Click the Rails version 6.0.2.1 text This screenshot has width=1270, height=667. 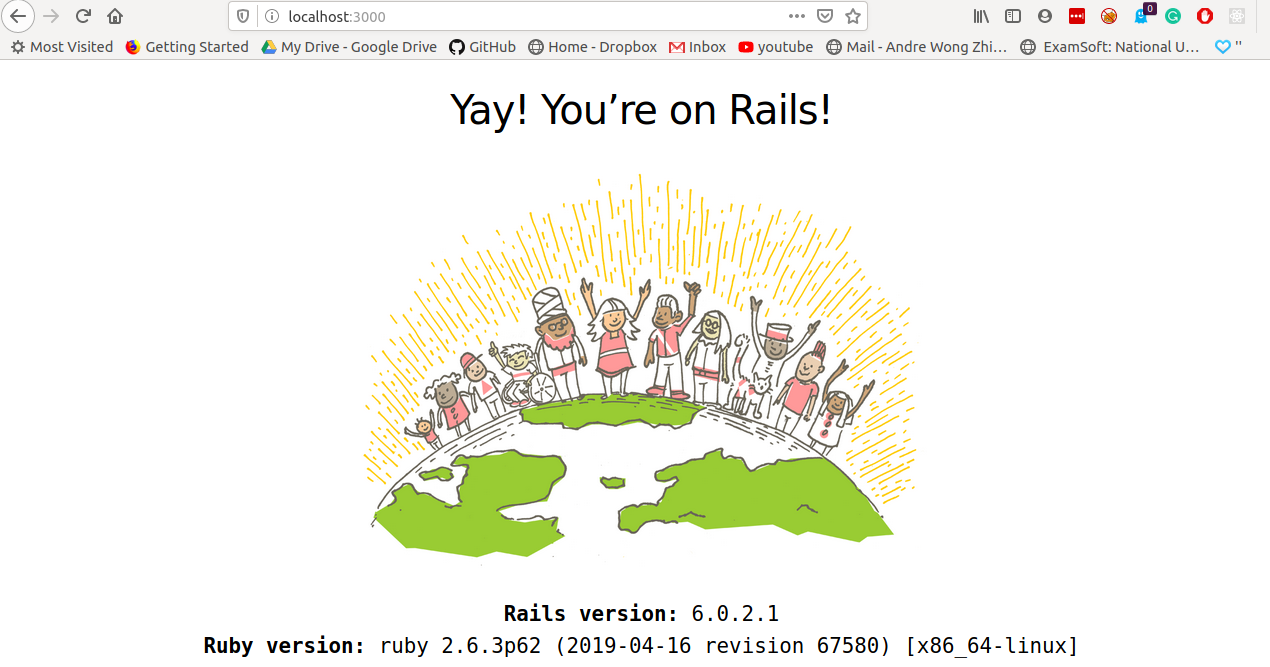641,613
